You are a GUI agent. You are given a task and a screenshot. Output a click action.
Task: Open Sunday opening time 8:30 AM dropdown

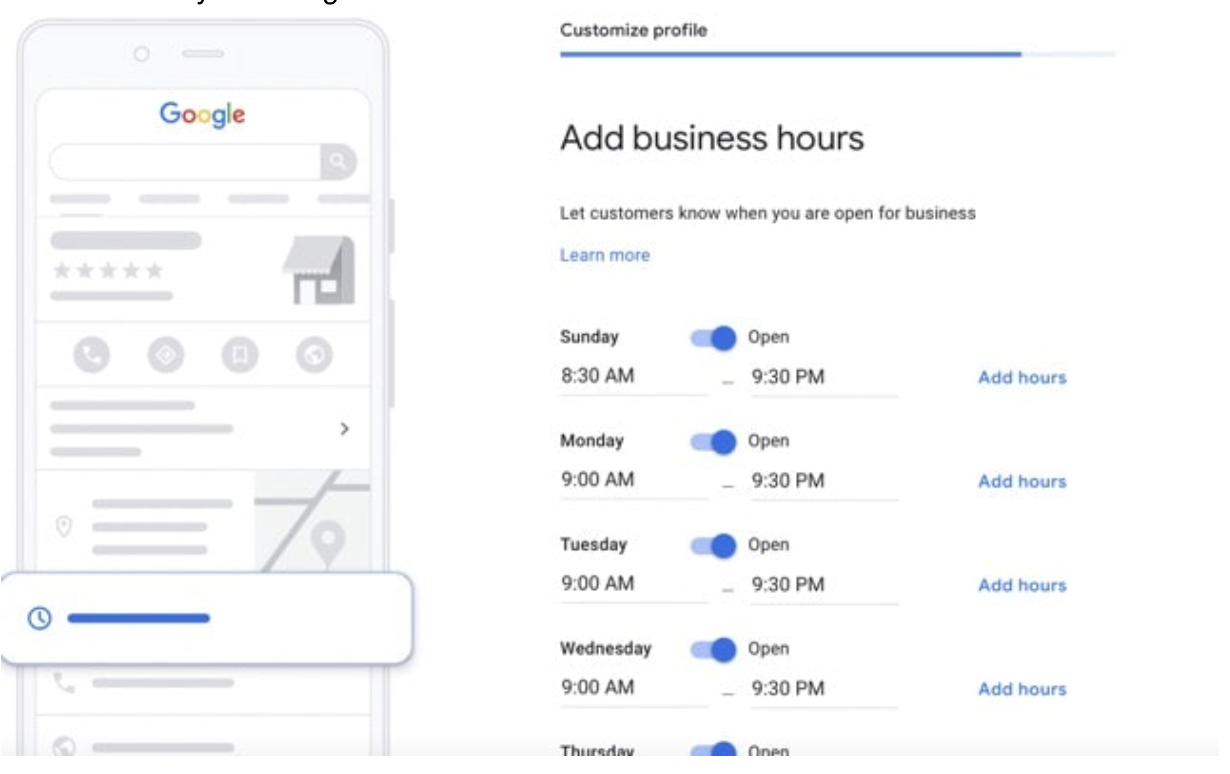tap(633, 378)
